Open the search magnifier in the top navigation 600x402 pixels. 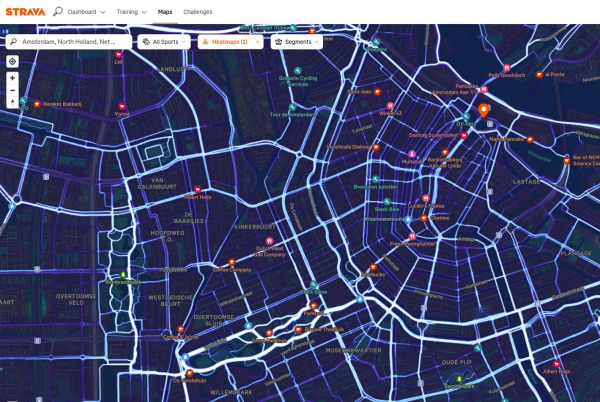[58, 11]
